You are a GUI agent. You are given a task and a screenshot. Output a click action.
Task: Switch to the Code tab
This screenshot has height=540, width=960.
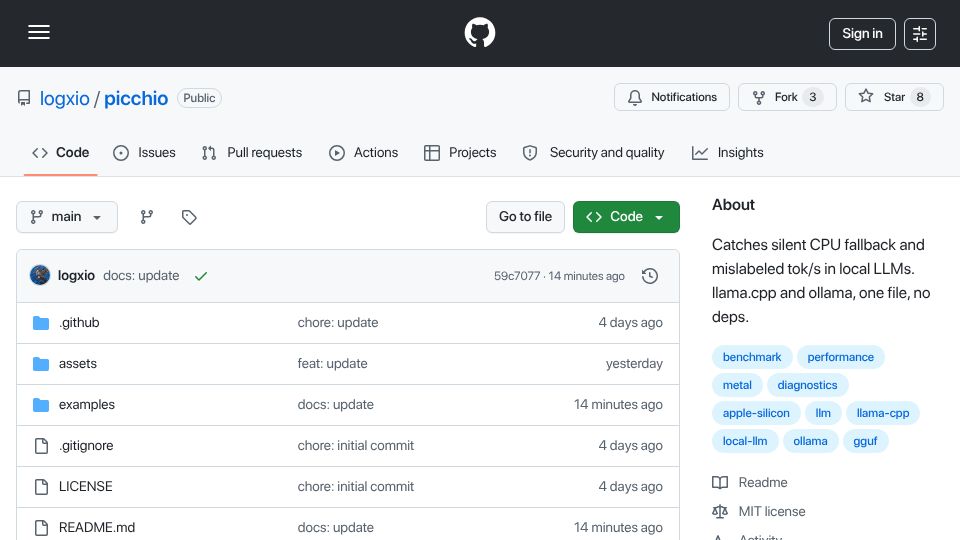[x=61, y=152]
